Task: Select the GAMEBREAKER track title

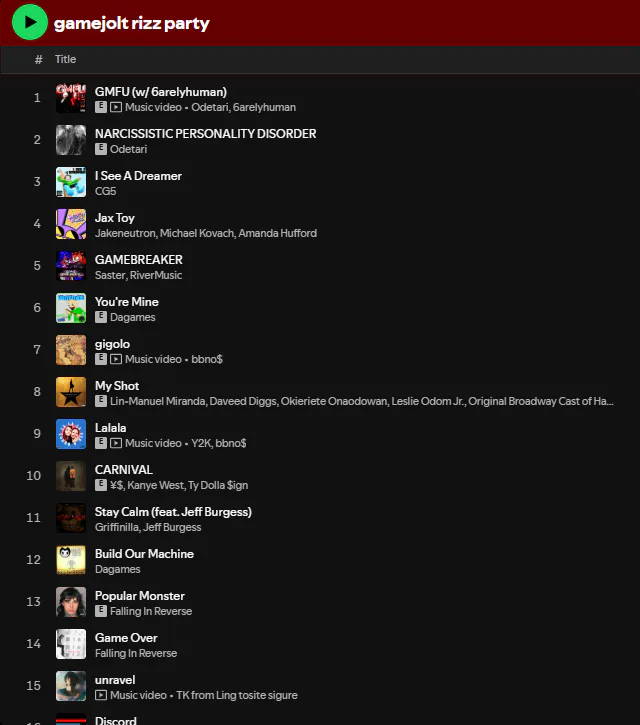Action: pos(139,260)
